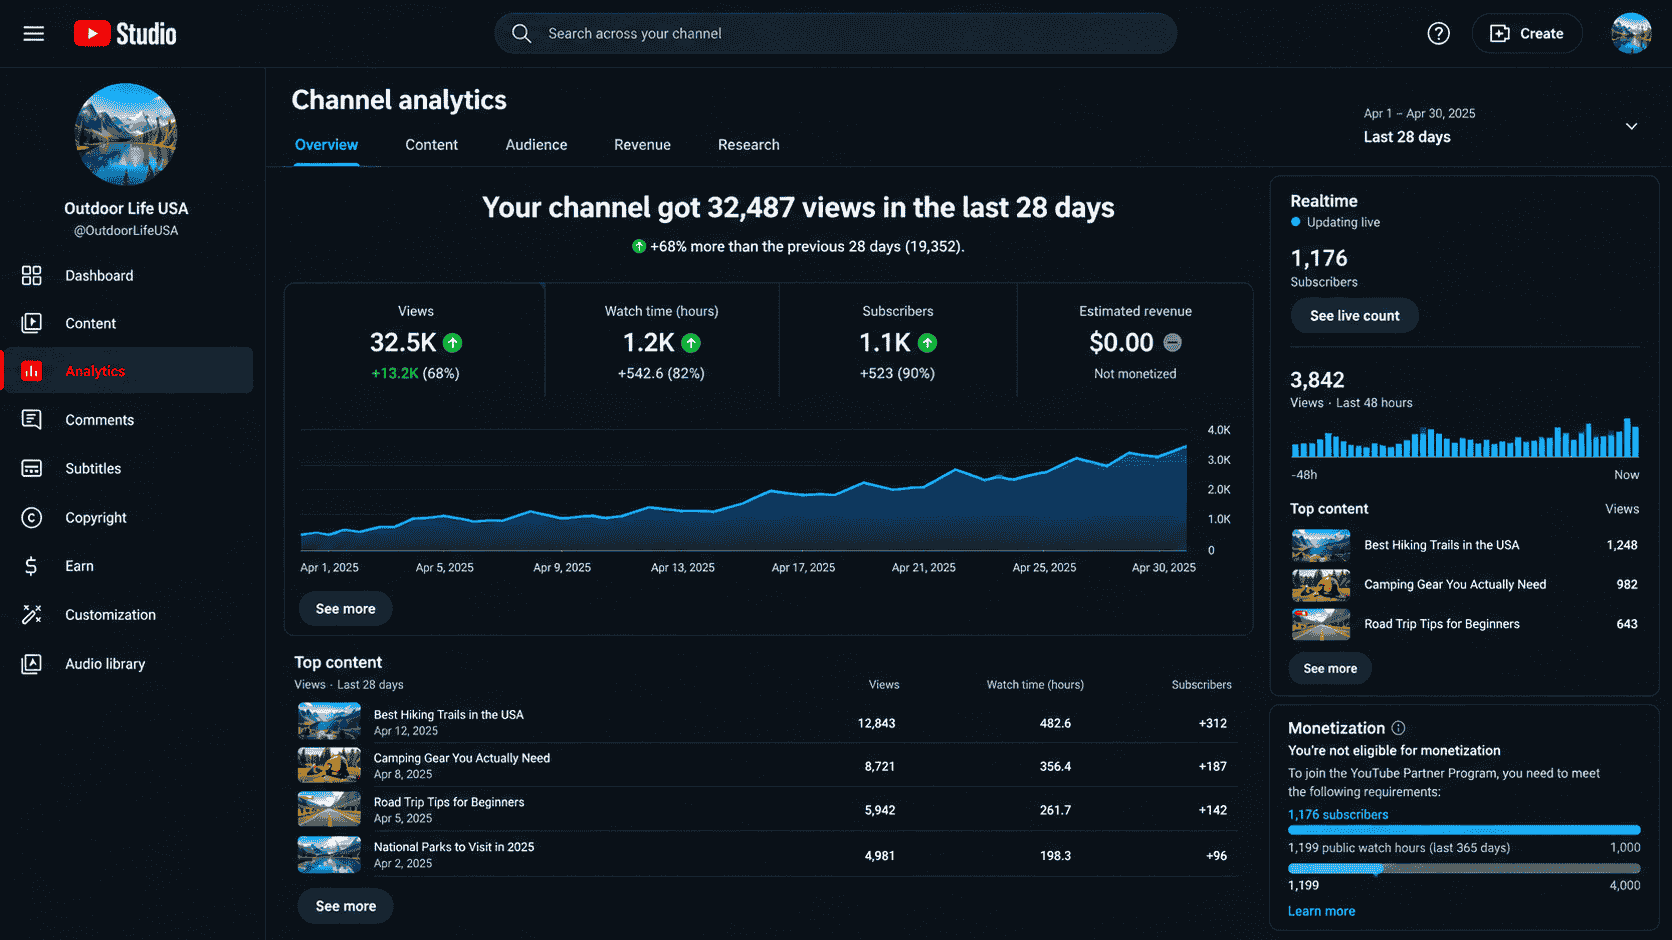Viewport: 1672px width, 940px height.
Task: Open the hamburger navigation menu
Action: (x=34, y=34)
